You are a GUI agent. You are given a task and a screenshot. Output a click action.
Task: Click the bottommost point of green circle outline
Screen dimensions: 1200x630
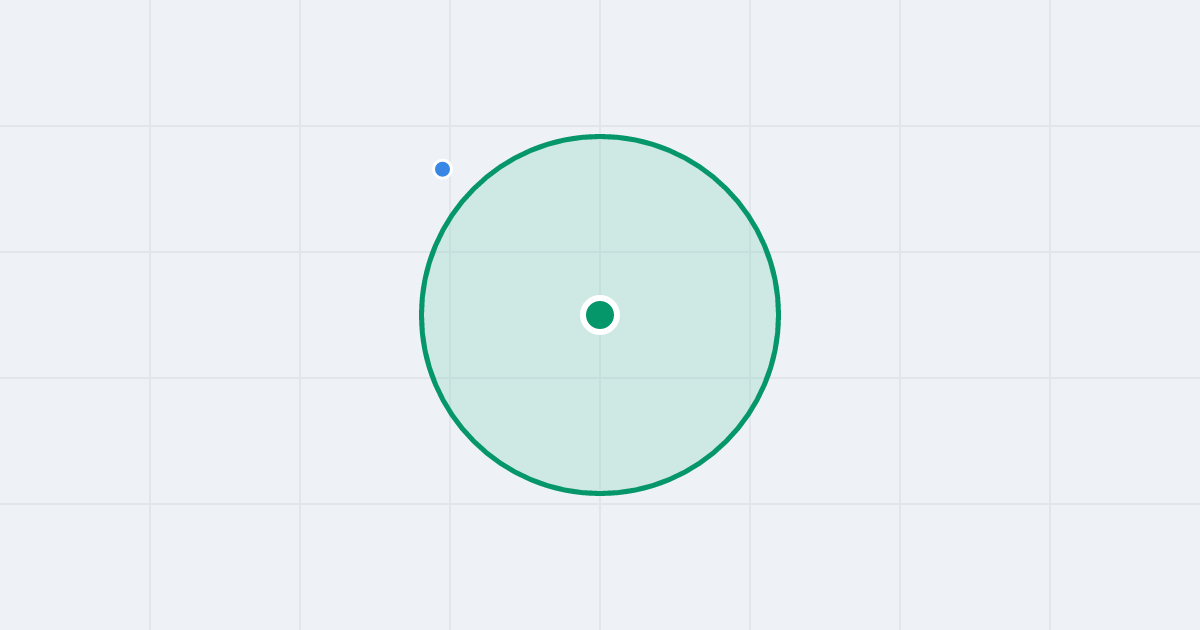pos(600,493)
